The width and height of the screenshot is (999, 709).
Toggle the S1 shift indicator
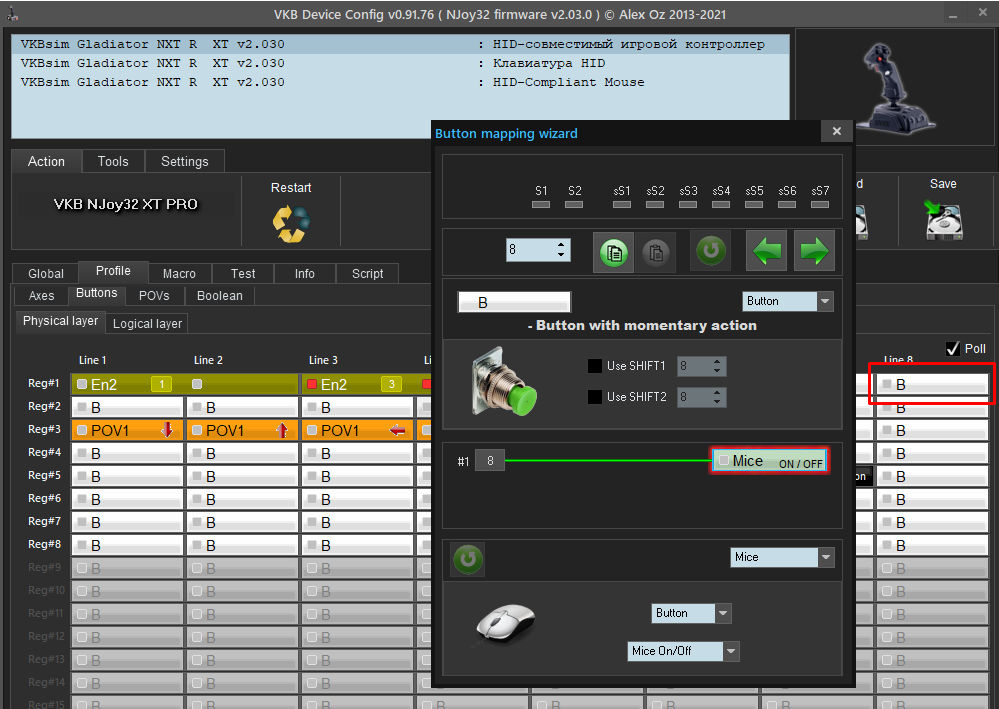coord(541,204)
